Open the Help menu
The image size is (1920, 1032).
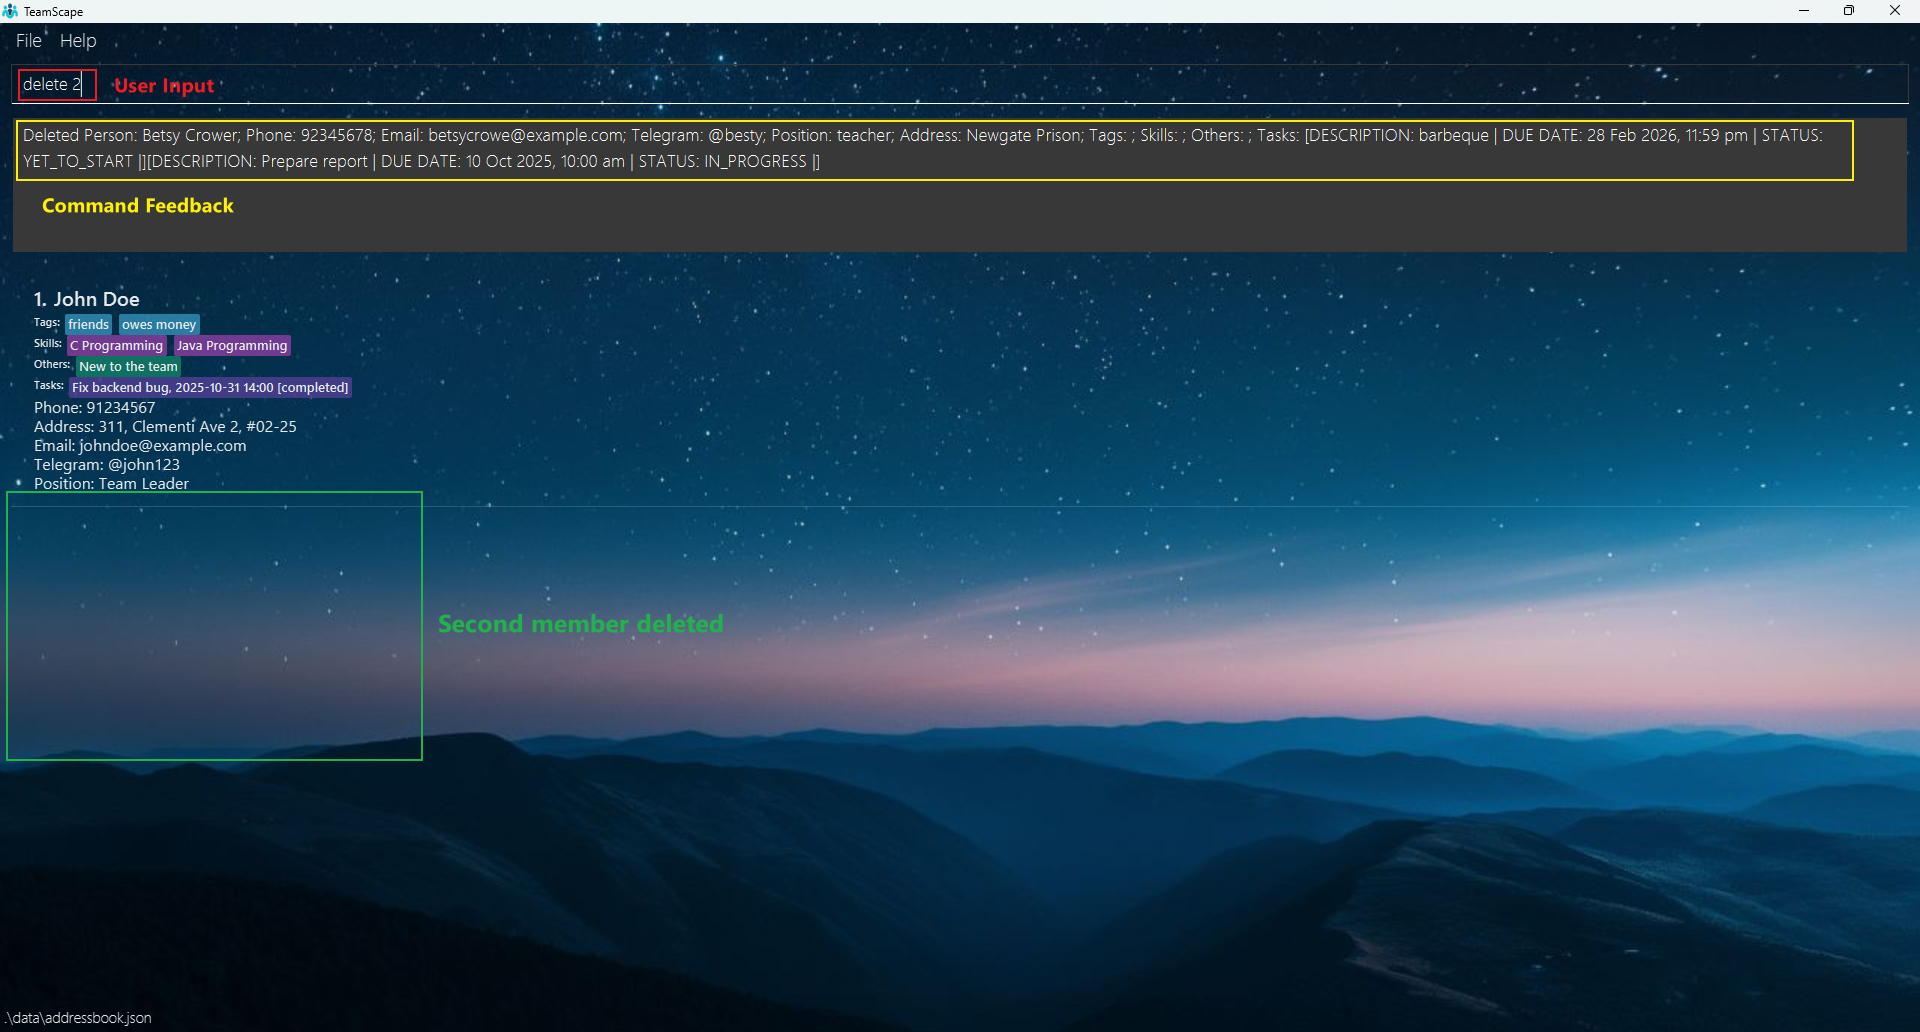pyautogui.click(x=78, y=41)
